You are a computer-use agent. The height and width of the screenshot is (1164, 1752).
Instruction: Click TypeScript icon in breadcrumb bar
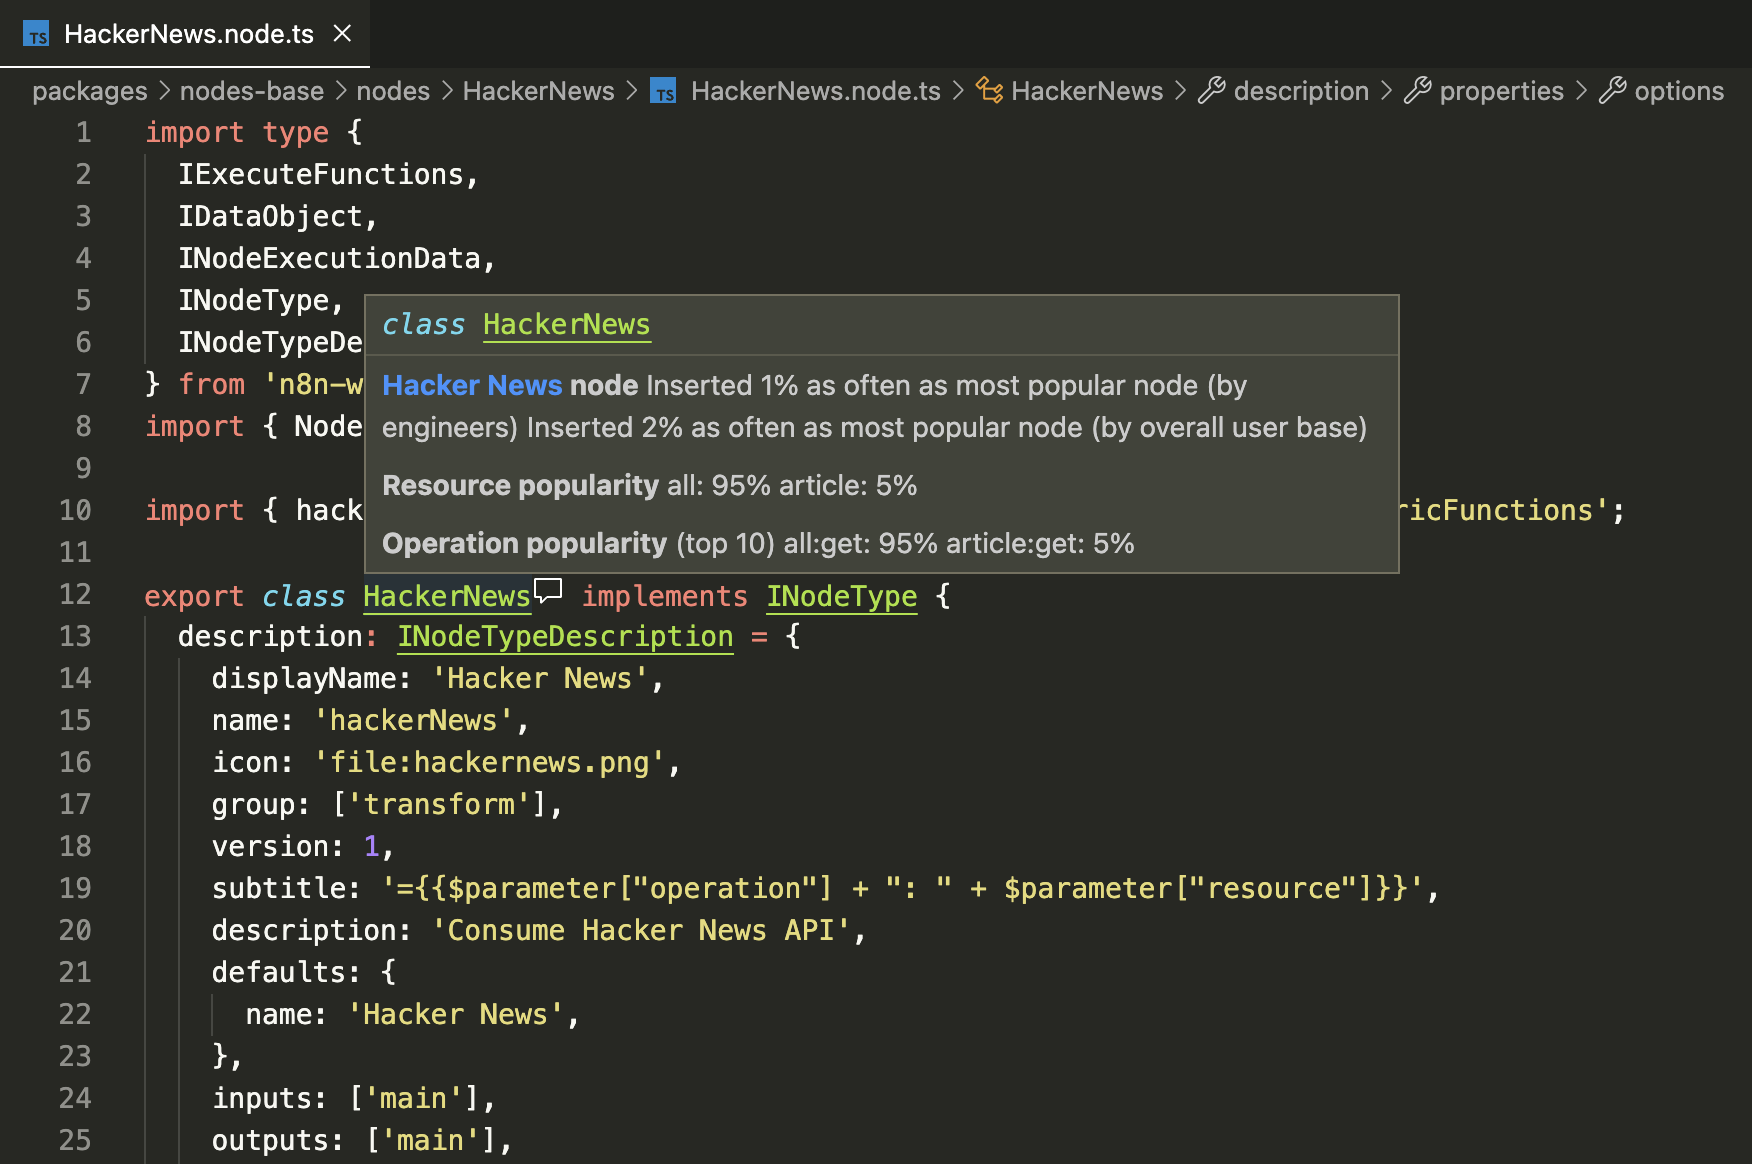click(x=663, y=91)
